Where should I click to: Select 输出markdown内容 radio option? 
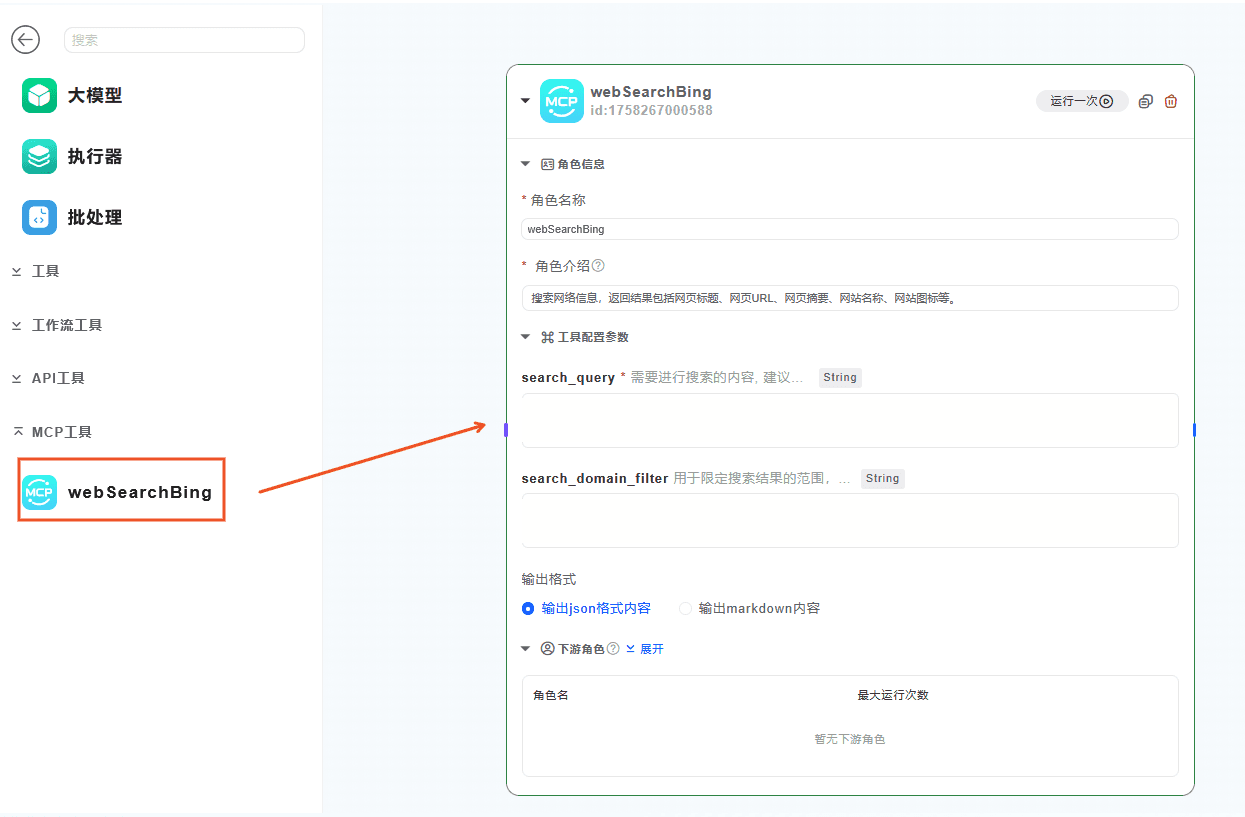(x=685, y=608)
